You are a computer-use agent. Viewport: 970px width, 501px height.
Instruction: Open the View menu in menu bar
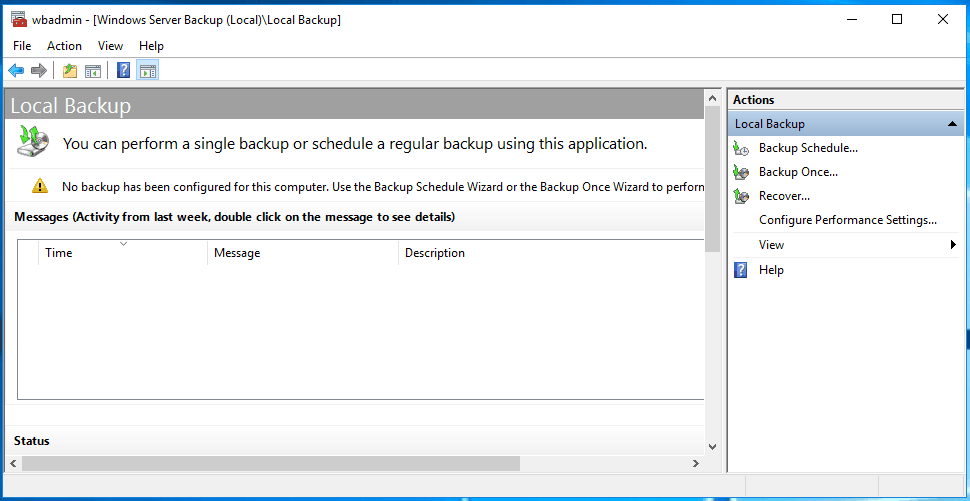pyautogui.click(x=110, y=46)
